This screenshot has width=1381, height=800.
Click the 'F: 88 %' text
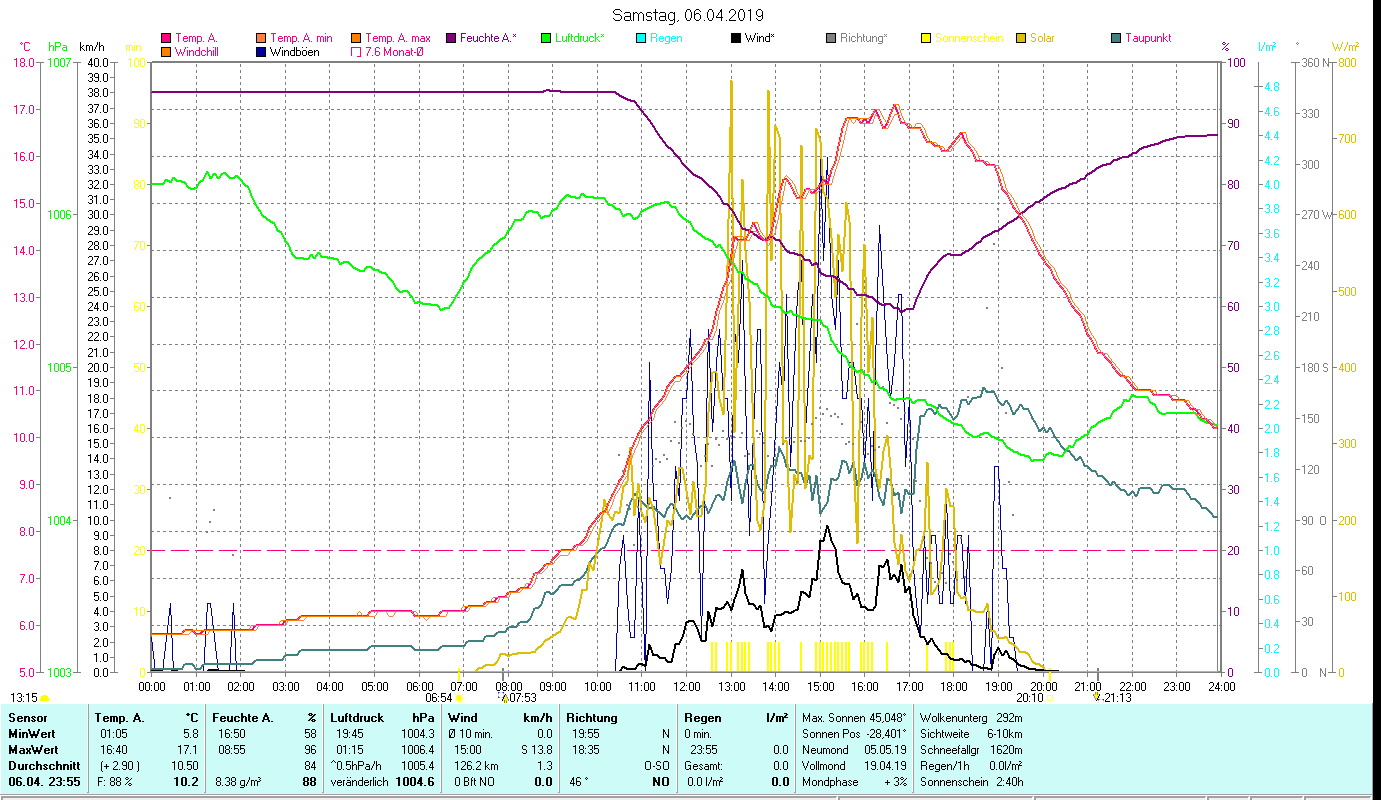(x=113, y=782)
